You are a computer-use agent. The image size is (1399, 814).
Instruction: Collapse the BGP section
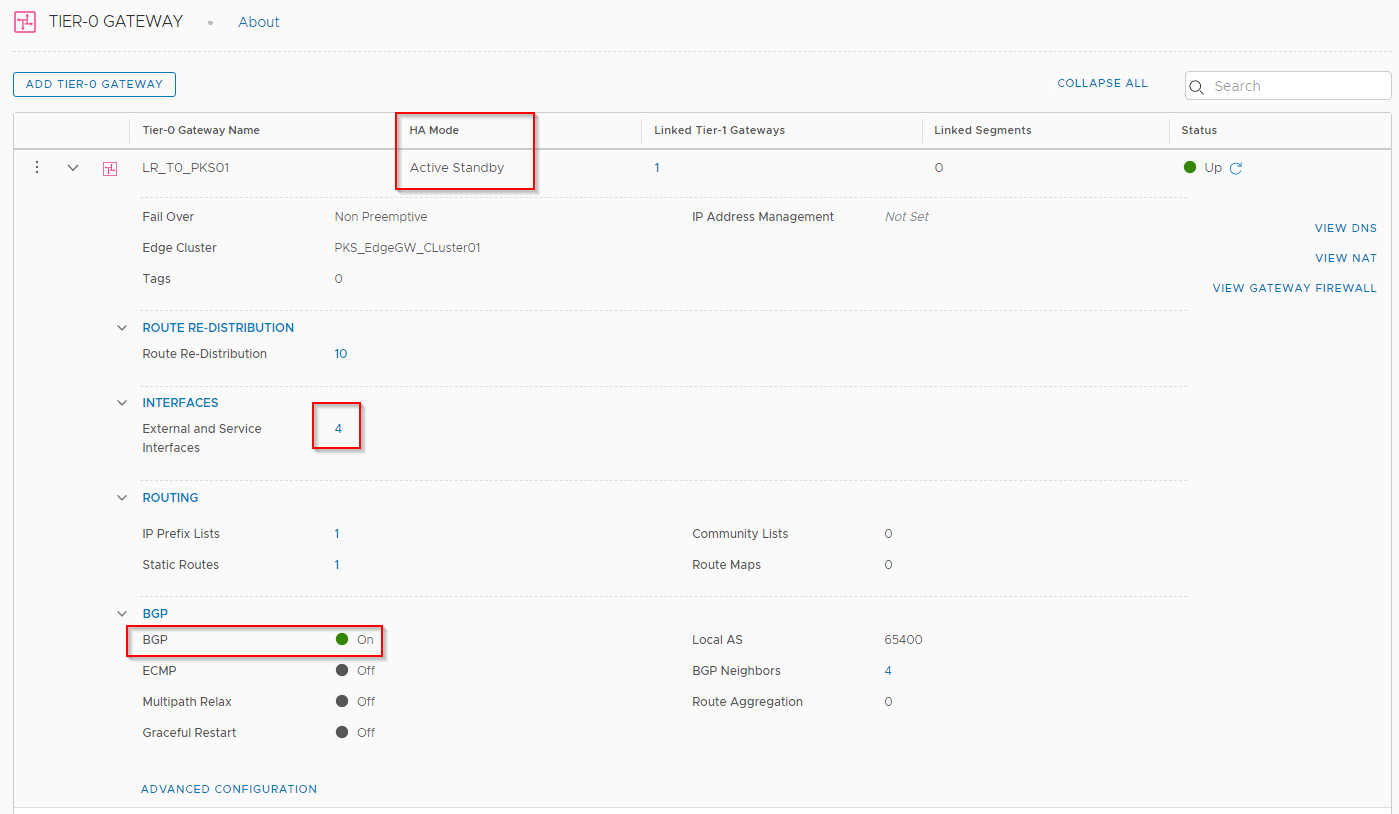click(x=123, y=614)
